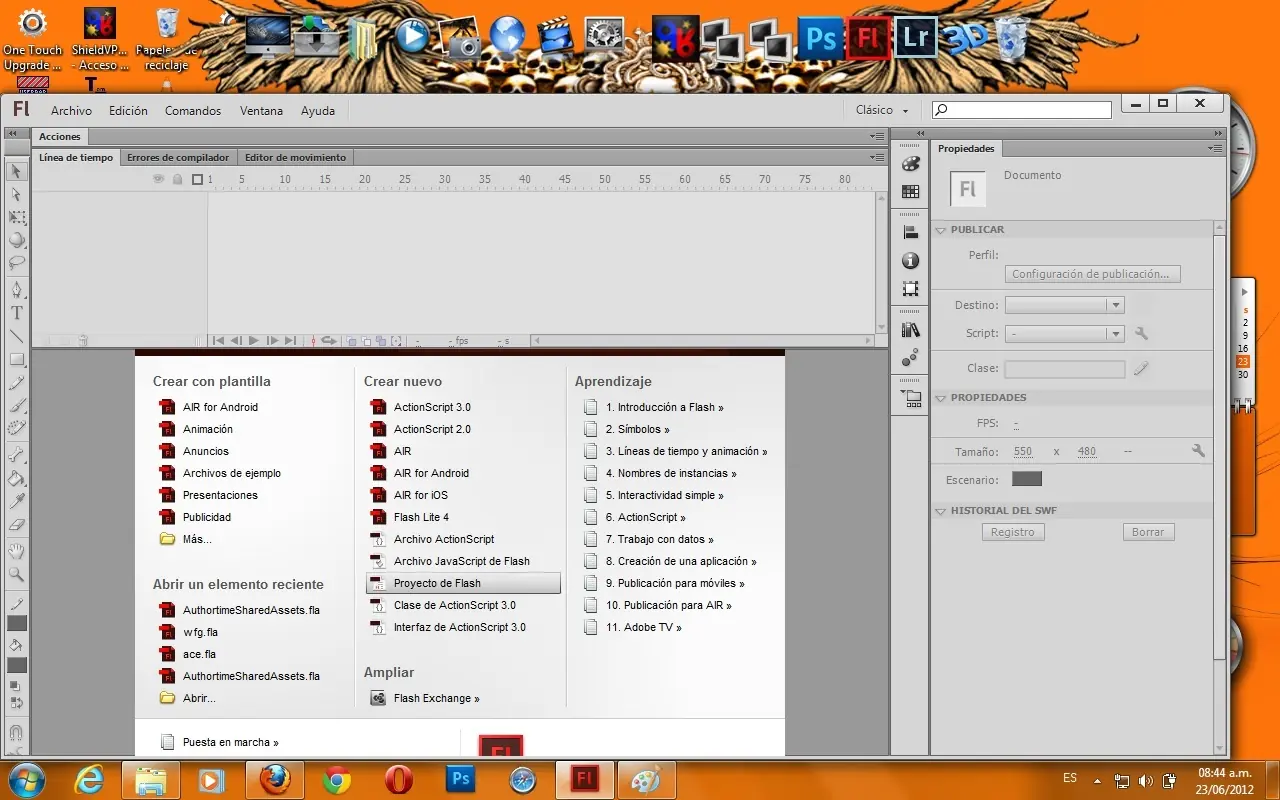Select the Brush tool
Screen dimensions: 1280x800
click(x=16, y=405)
